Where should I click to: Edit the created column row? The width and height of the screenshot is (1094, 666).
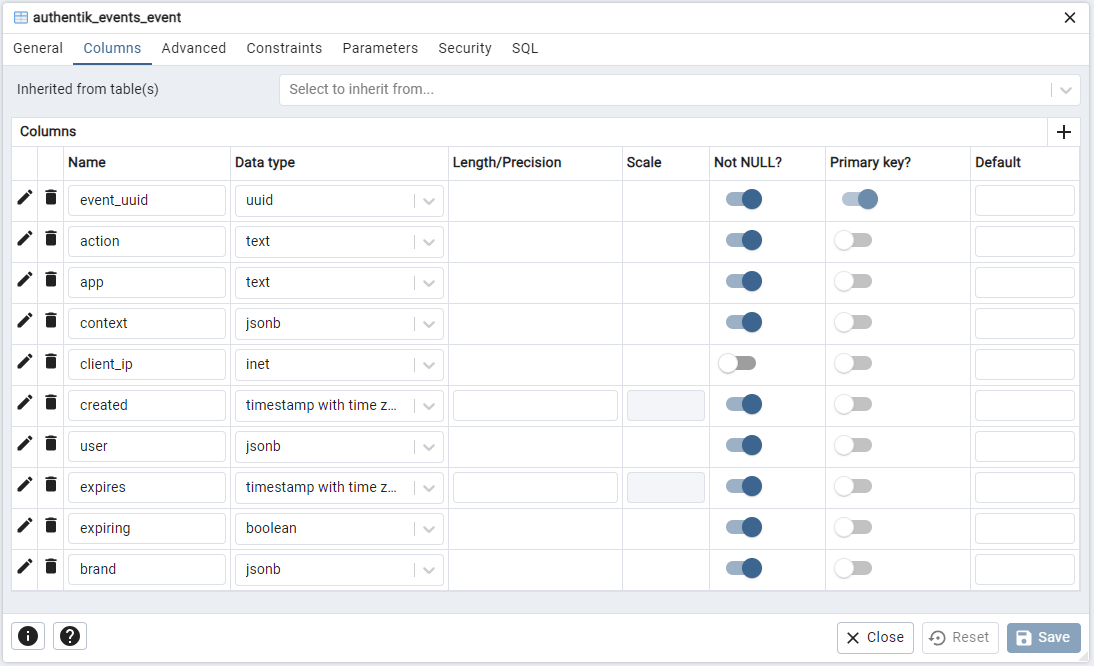24,403
